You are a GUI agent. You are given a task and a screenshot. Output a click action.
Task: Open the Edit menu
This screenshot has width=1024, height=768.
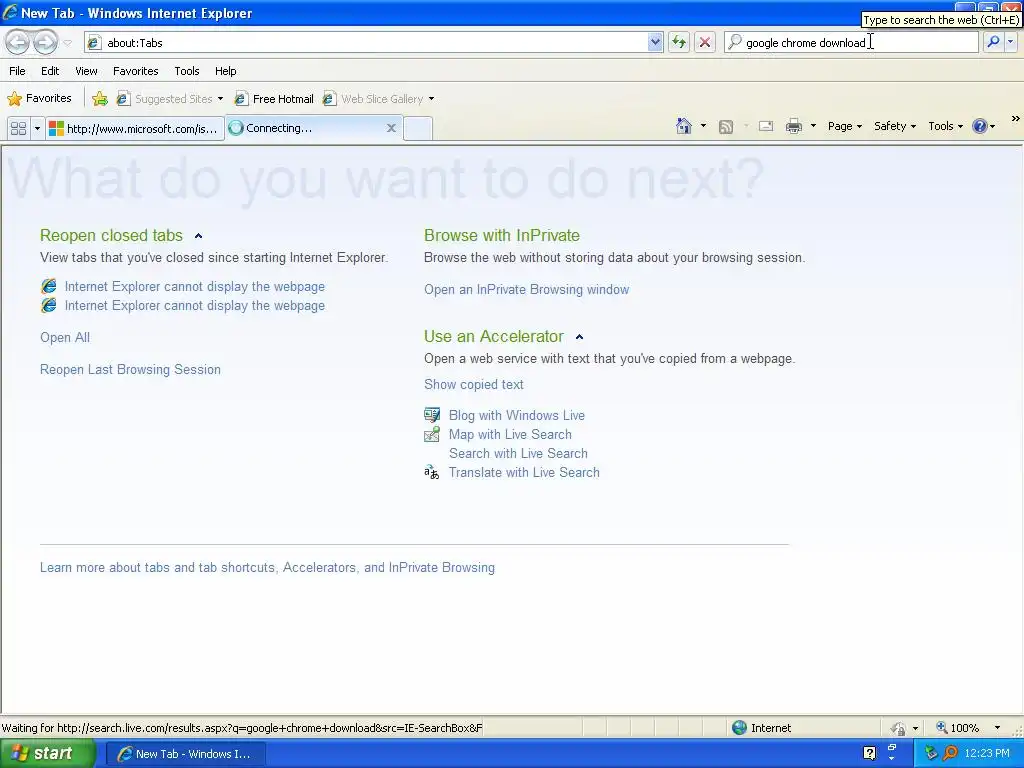point(50,71)
